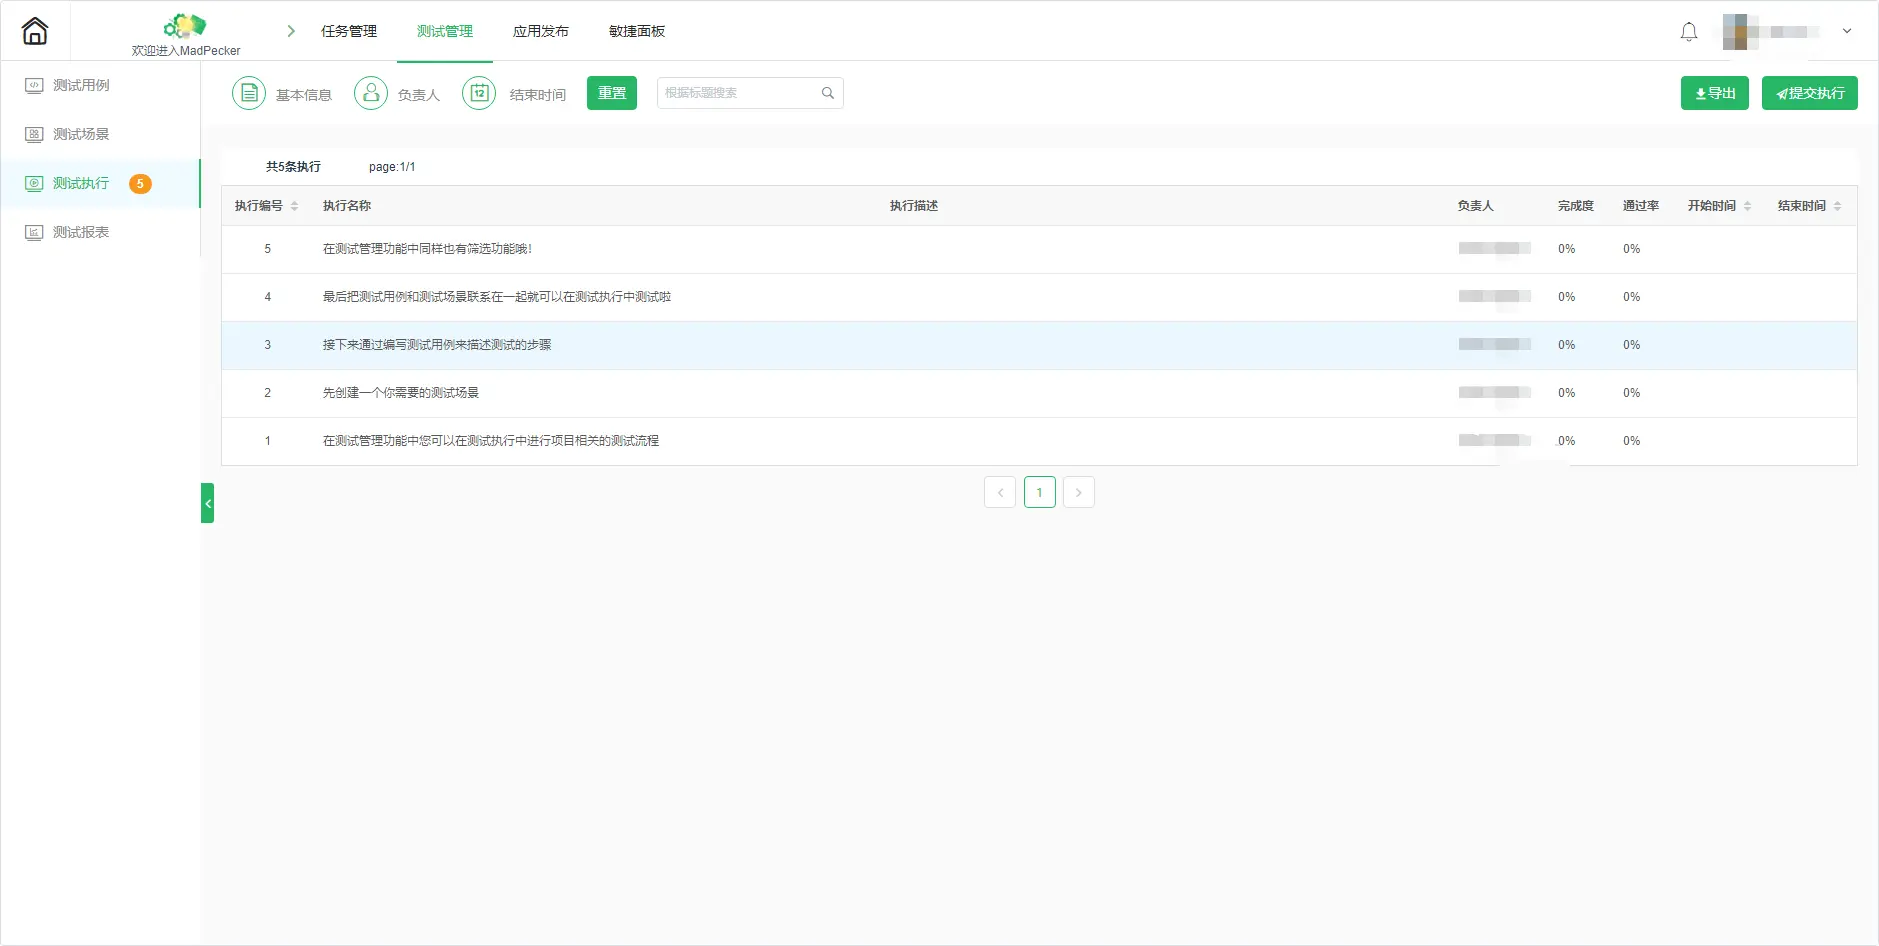Collapse the sidebar with the green handle
1879x946 pixels.
207,503
